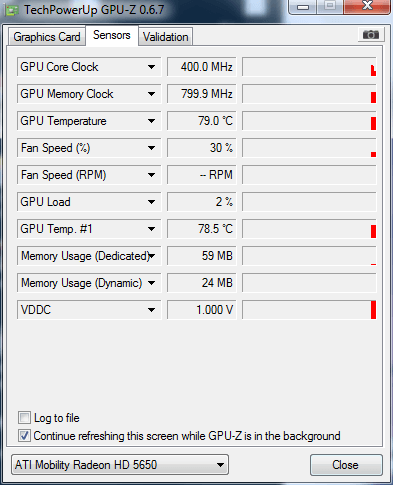Select the Sensors tab
Screen dimensions: 393x485
(x=112, y=35)
